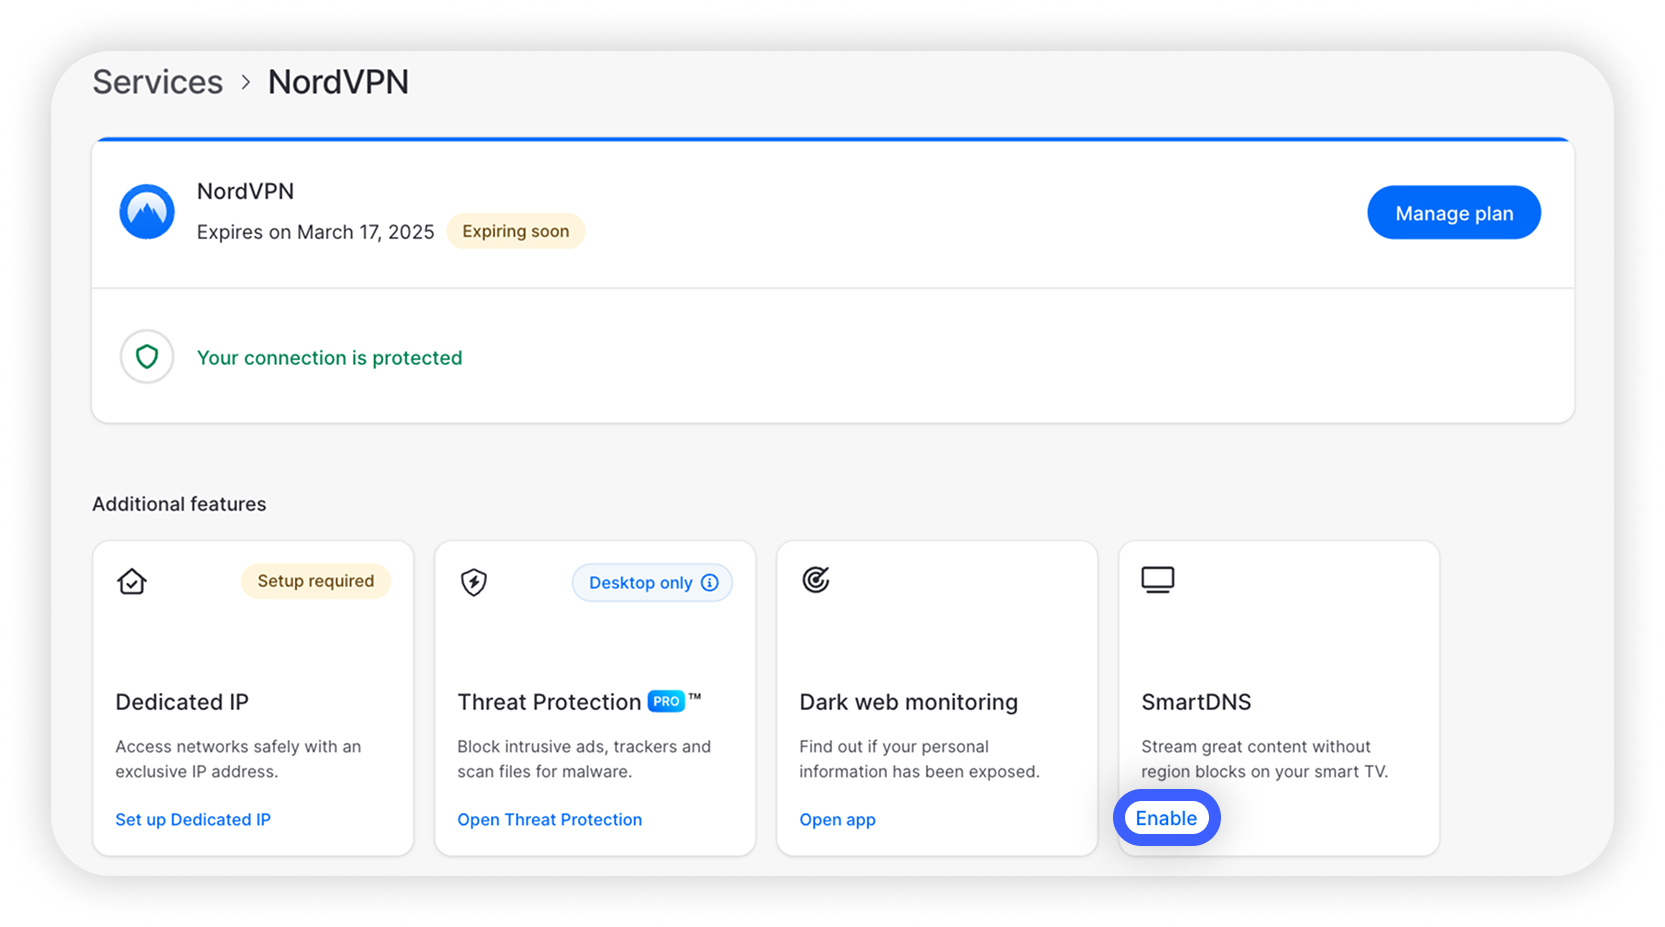Click the Manage plan button
The image size is (1665, 927).
coord(1453,212)
